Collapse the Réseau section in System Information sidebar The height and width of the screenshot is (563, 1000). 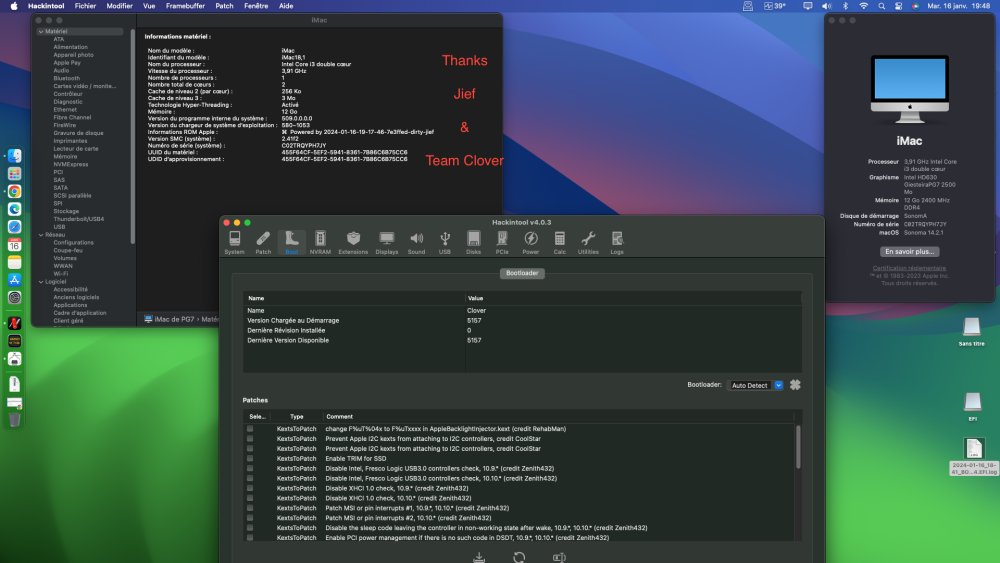pos(41,235)
